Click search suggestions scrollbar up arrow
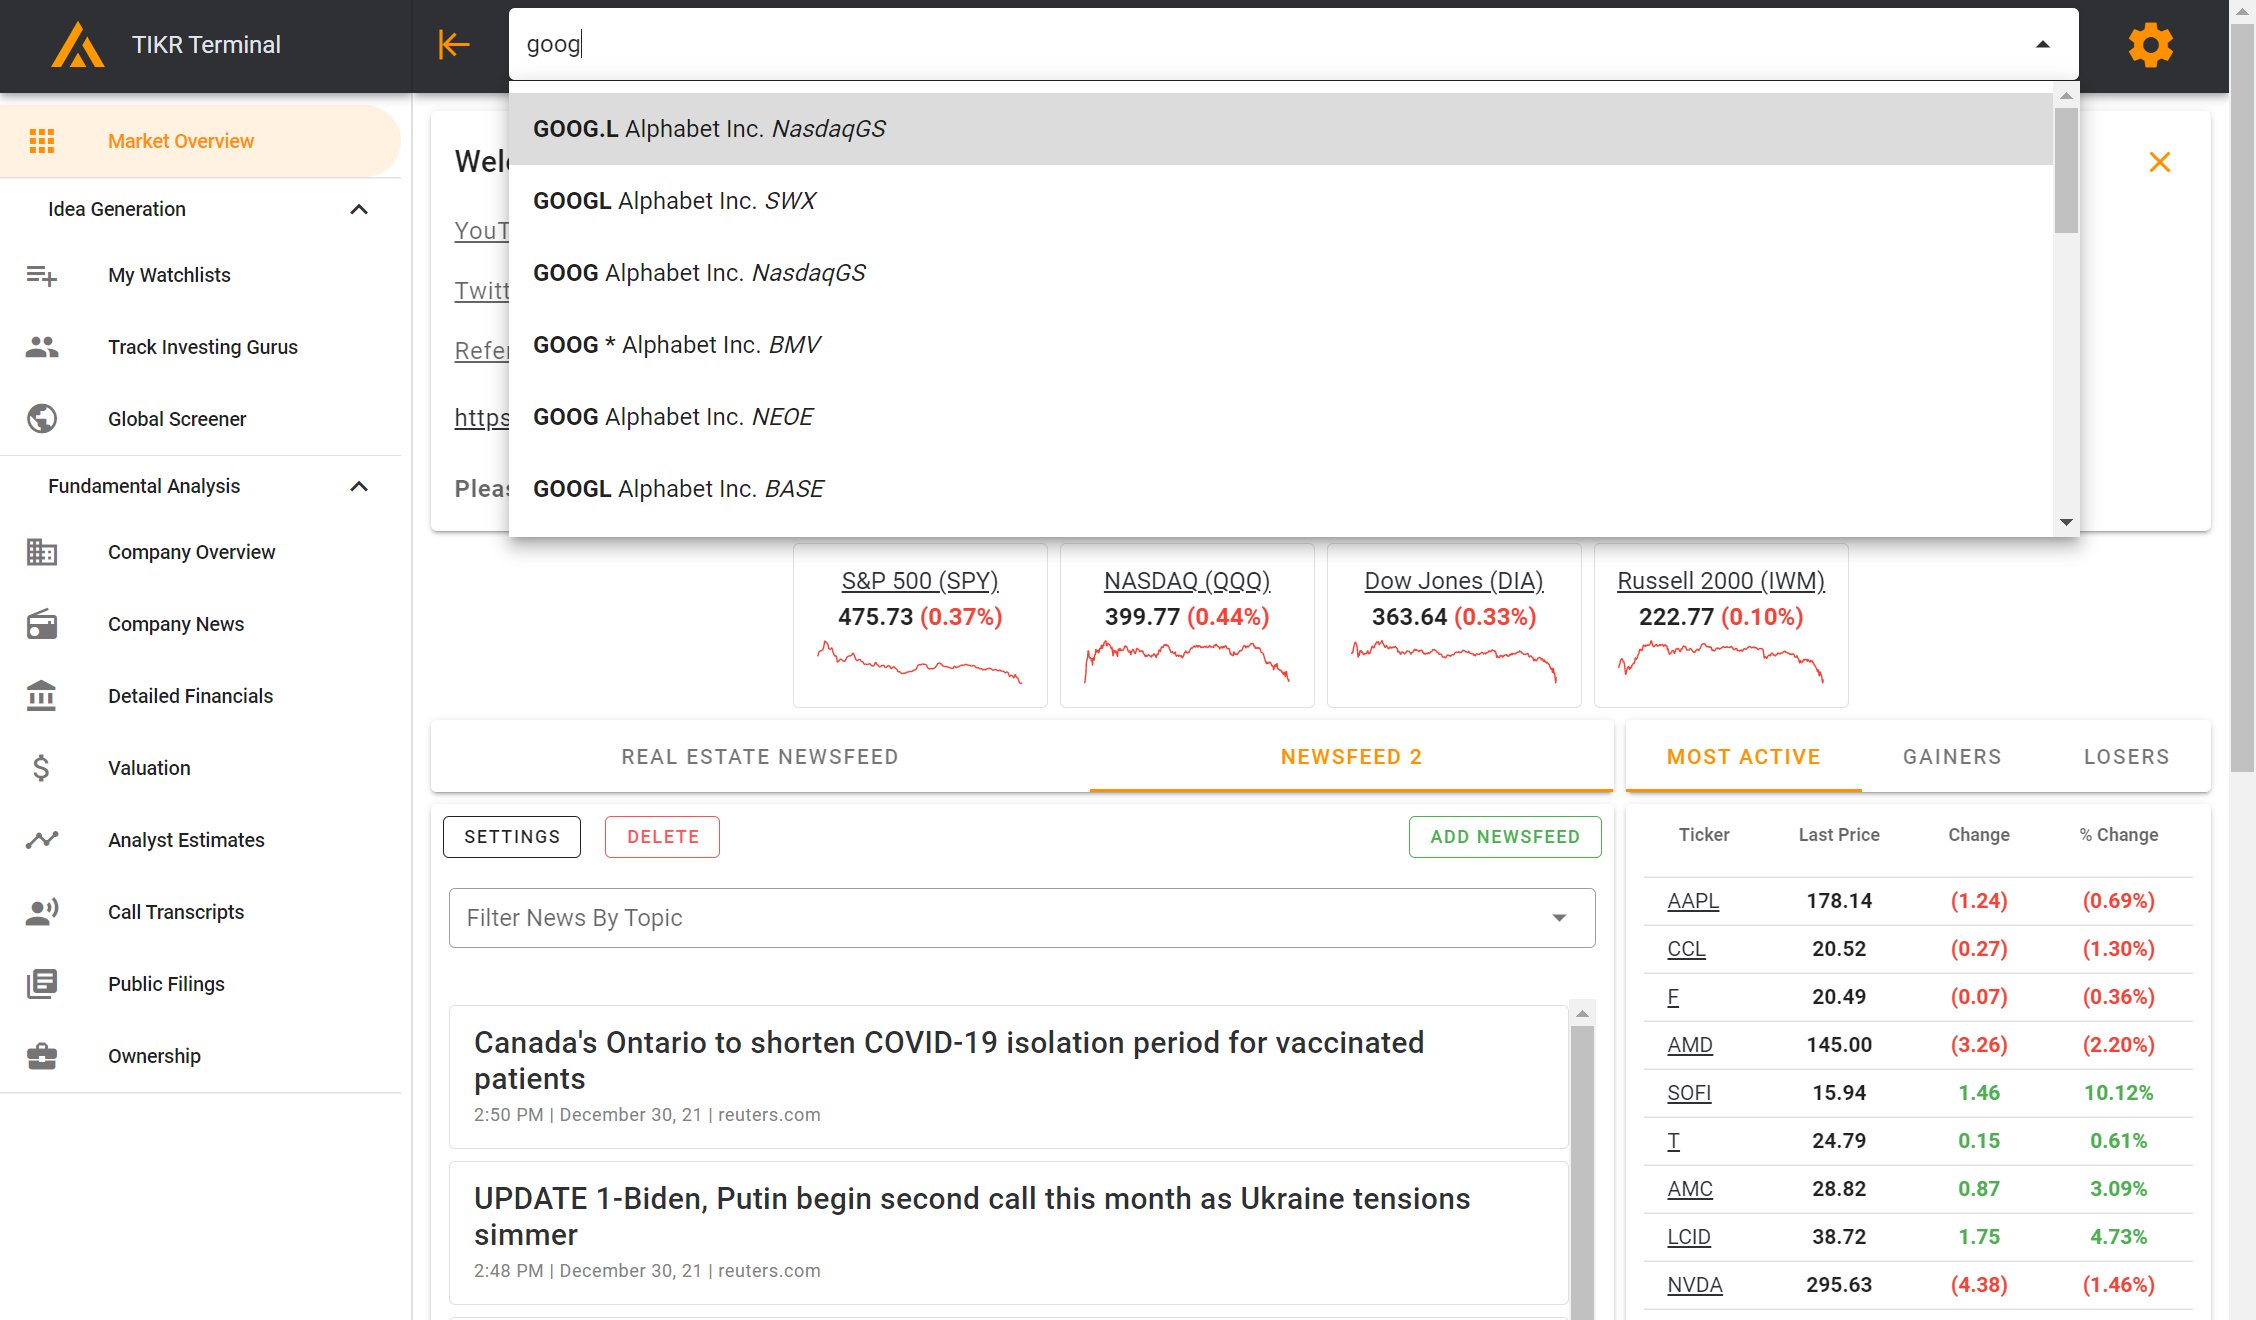The image size is (2256, 1320). coord(2066,96)
